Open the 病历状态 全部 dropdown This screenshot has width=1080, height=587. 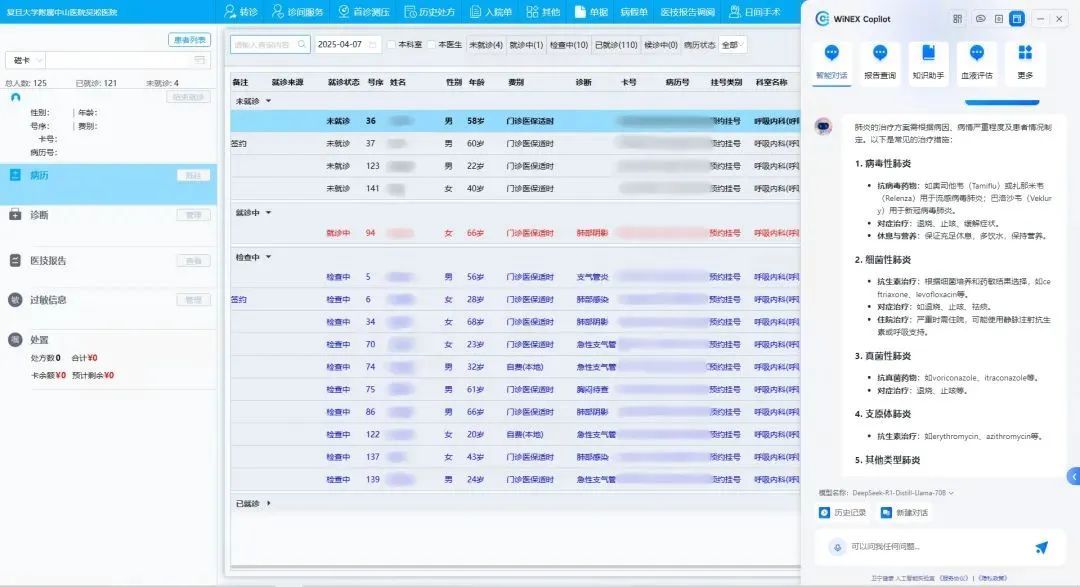tap(733, 45)
